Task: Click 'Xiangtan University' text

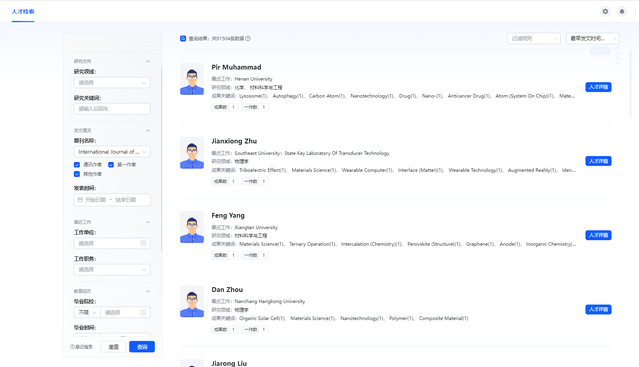Action: pyautogui.click(x=256, y=227)
